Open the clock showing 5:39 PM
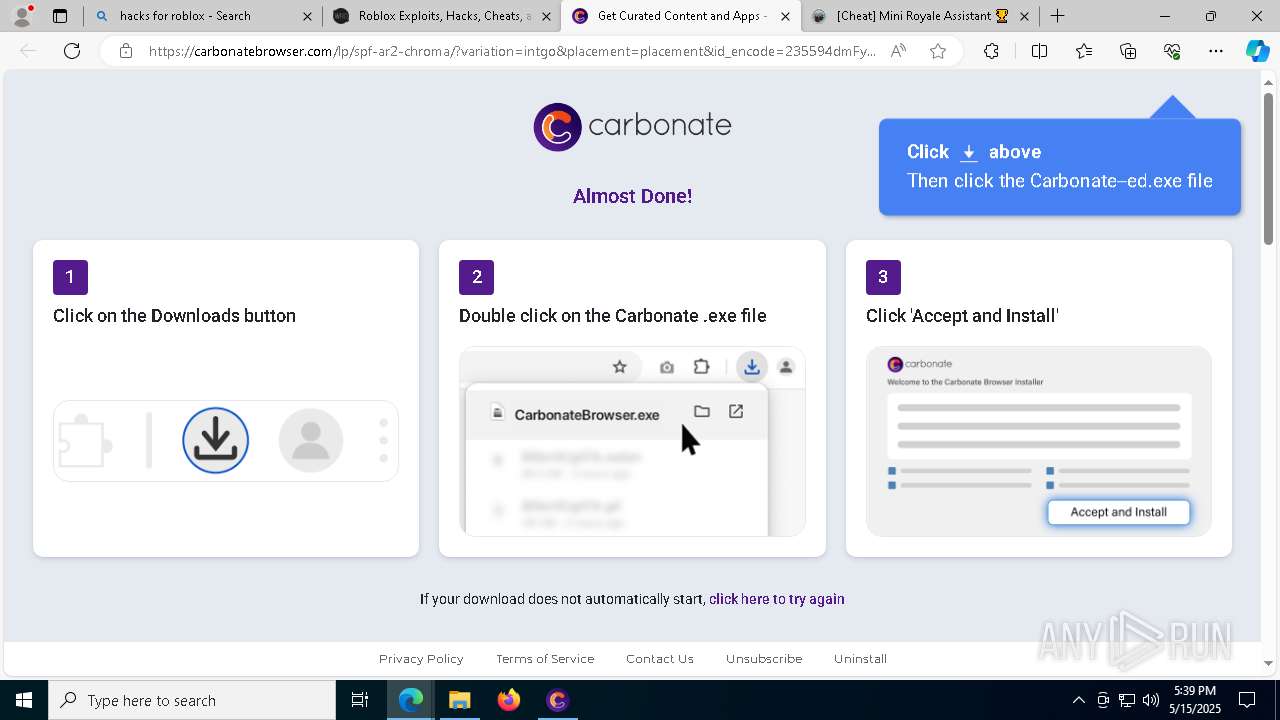This screenshot has height=720, width=1280. pyautogui.click(x=1195, y=700)
